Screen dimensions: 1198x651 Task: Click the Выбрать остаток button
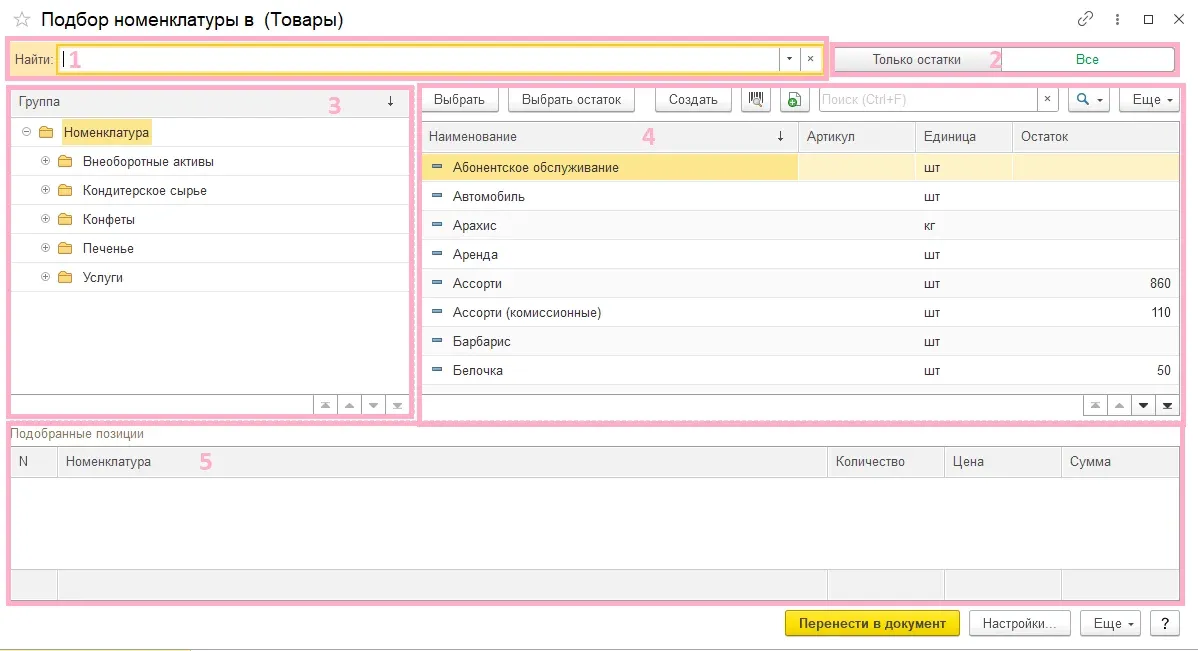571,99
